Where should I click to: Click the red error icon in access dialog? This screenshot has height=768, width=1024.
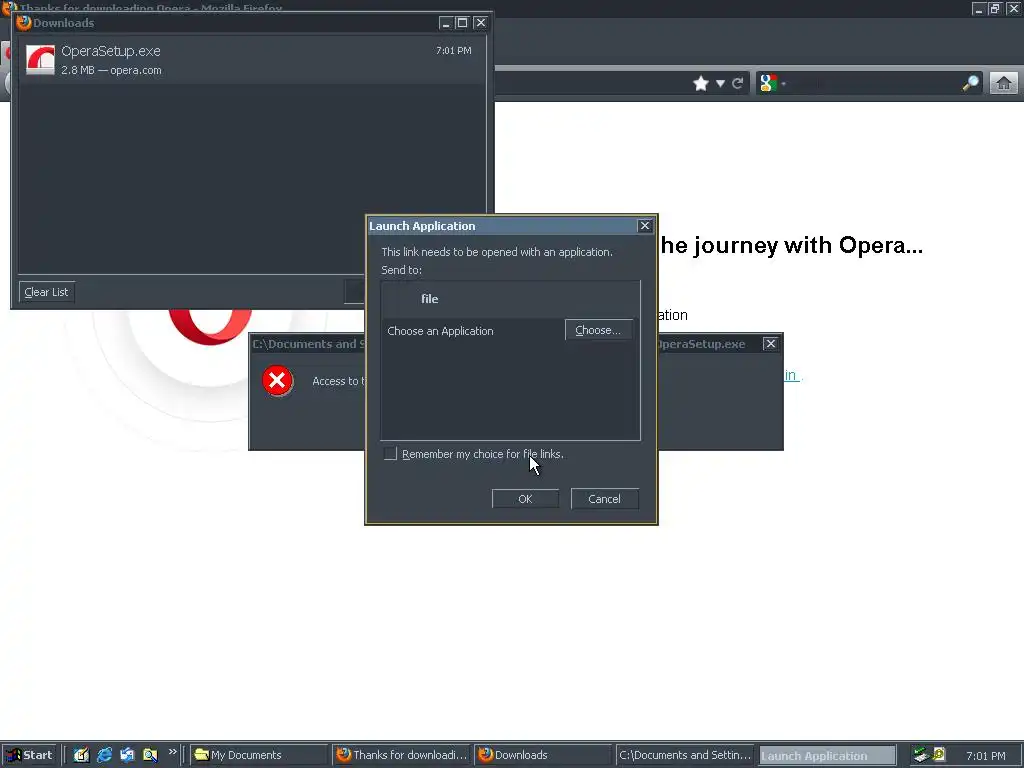point(278,381)
